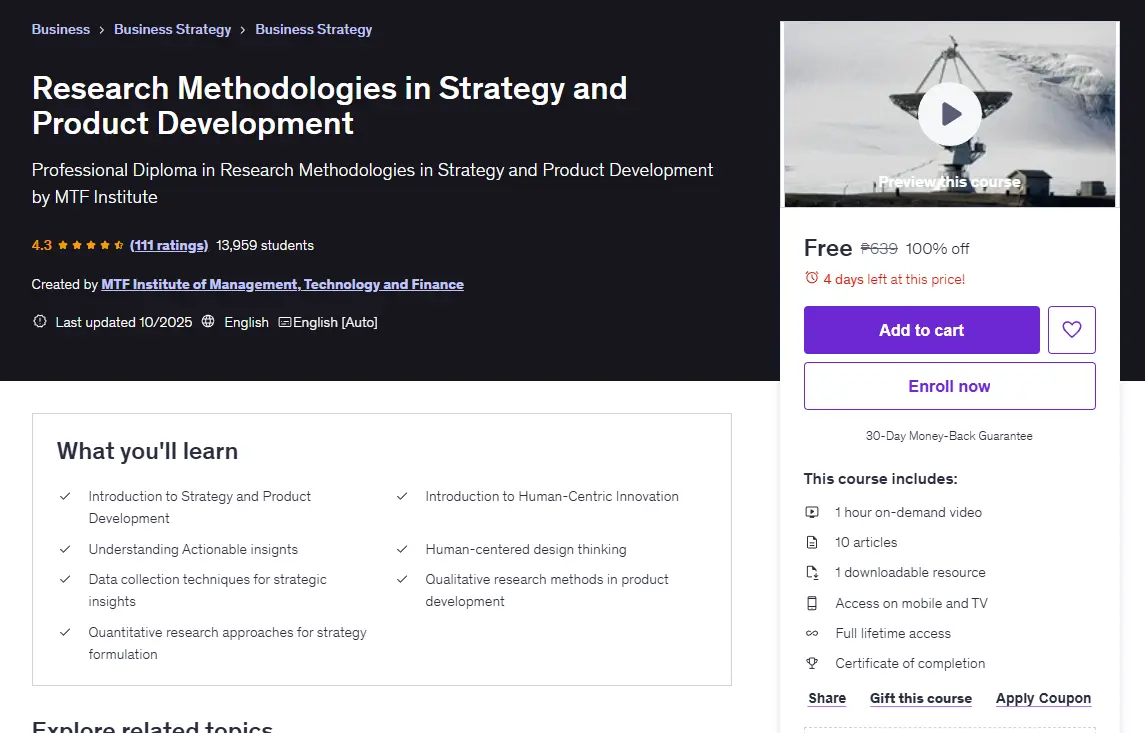Click 30-Day Money-Back Guarantee text

(x=949, y=436)
